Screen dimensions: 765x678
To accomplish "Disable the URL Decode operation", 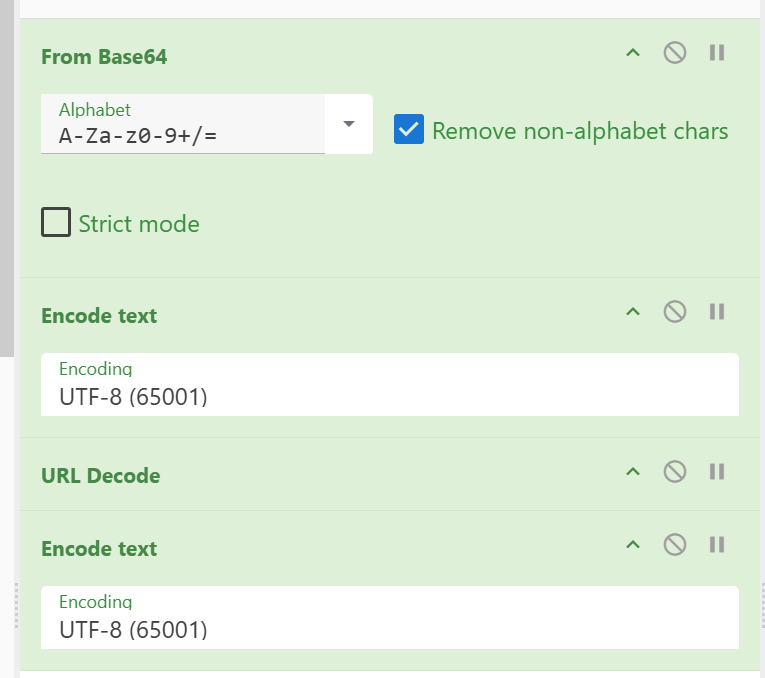I will point(675,472).
